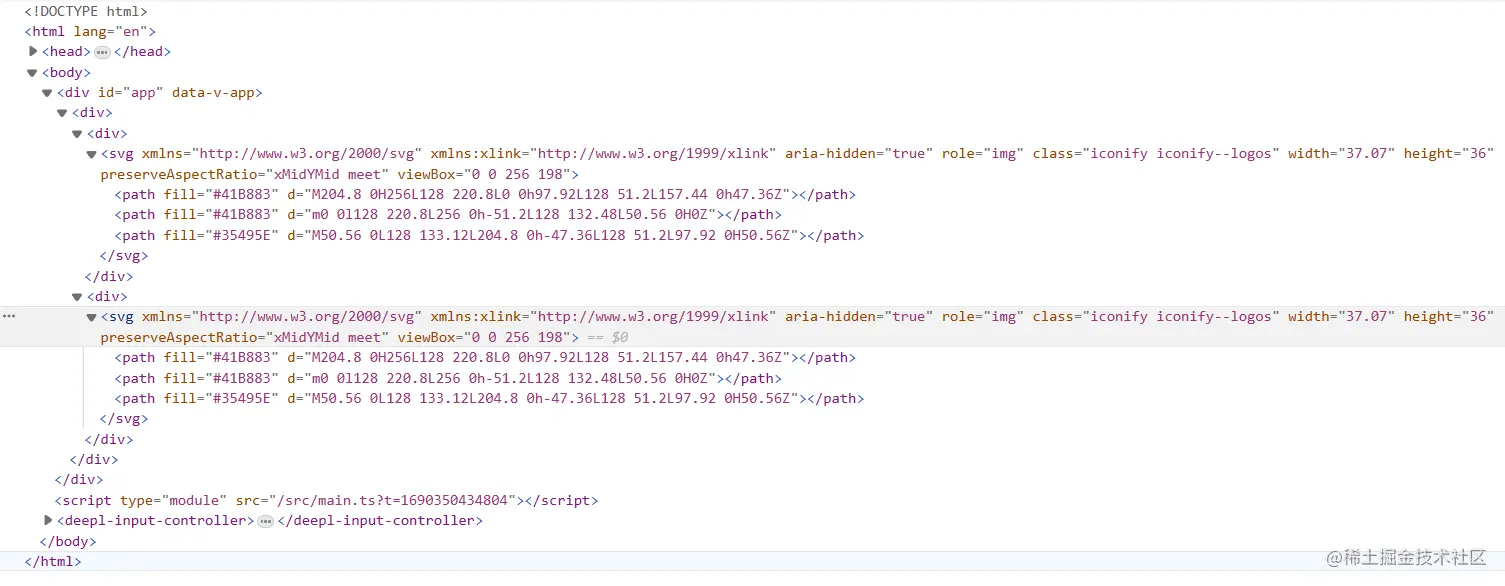1505x586 pixels.
Task: Collapse the body element arrow
Action: tap(32, 72)
